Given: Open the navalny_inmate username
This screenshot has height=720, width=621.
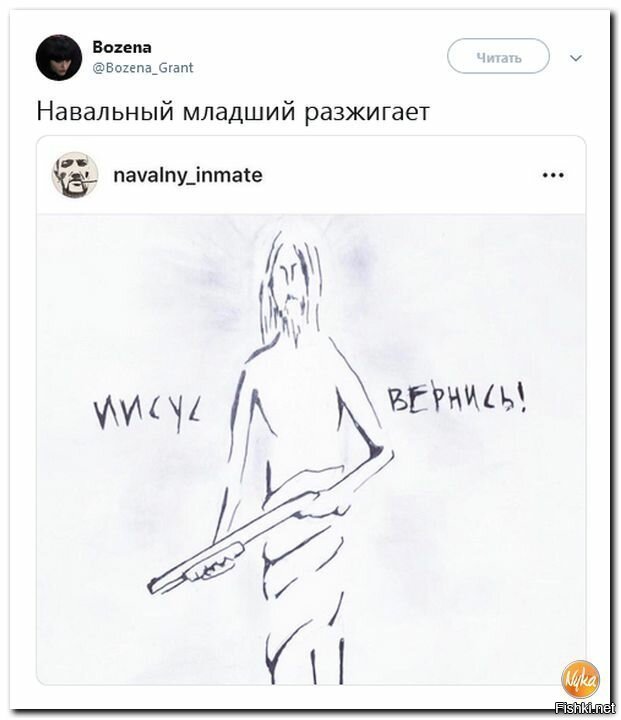Looking at the screenshot, I should point(188,175).
